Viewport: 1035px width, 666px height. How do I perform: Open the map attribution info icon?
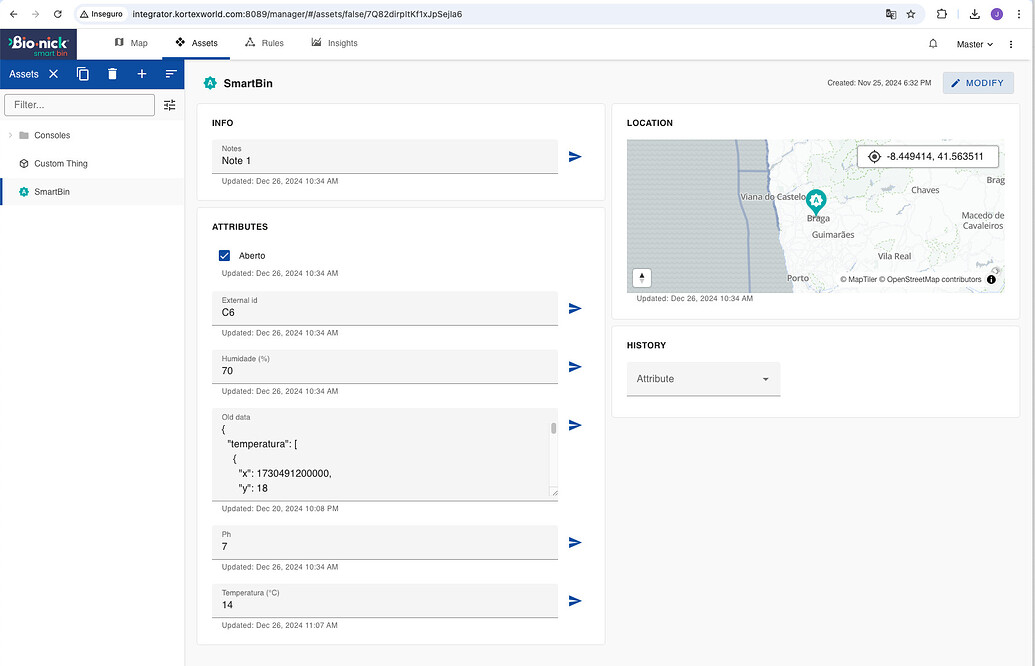tap(991, 279)
